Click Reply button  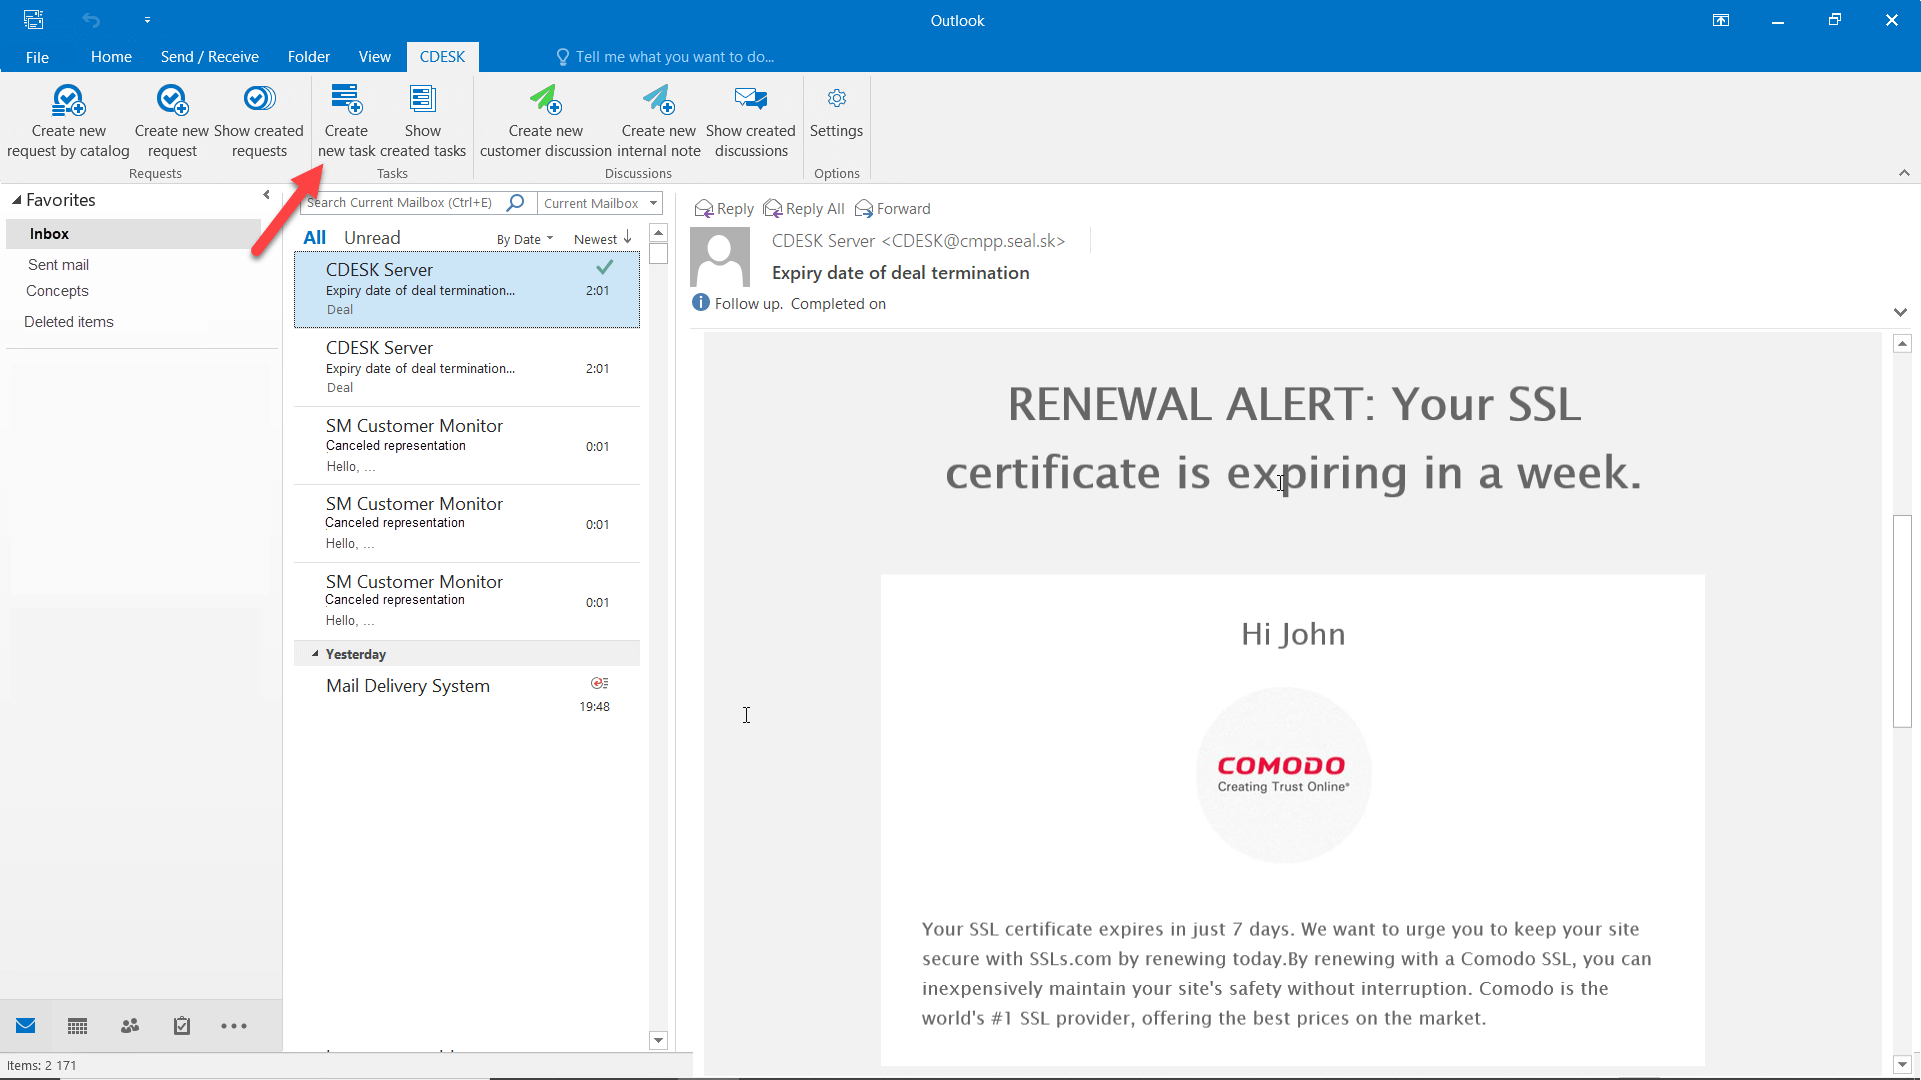[x=724, y=208]
